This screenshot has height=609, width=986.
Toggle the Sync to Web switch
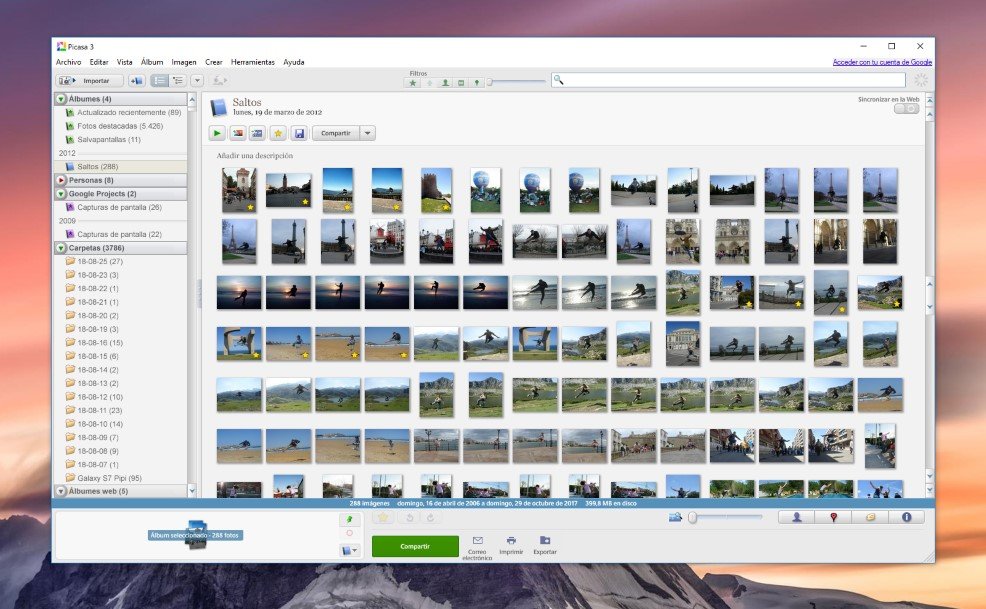pos(906,108)
